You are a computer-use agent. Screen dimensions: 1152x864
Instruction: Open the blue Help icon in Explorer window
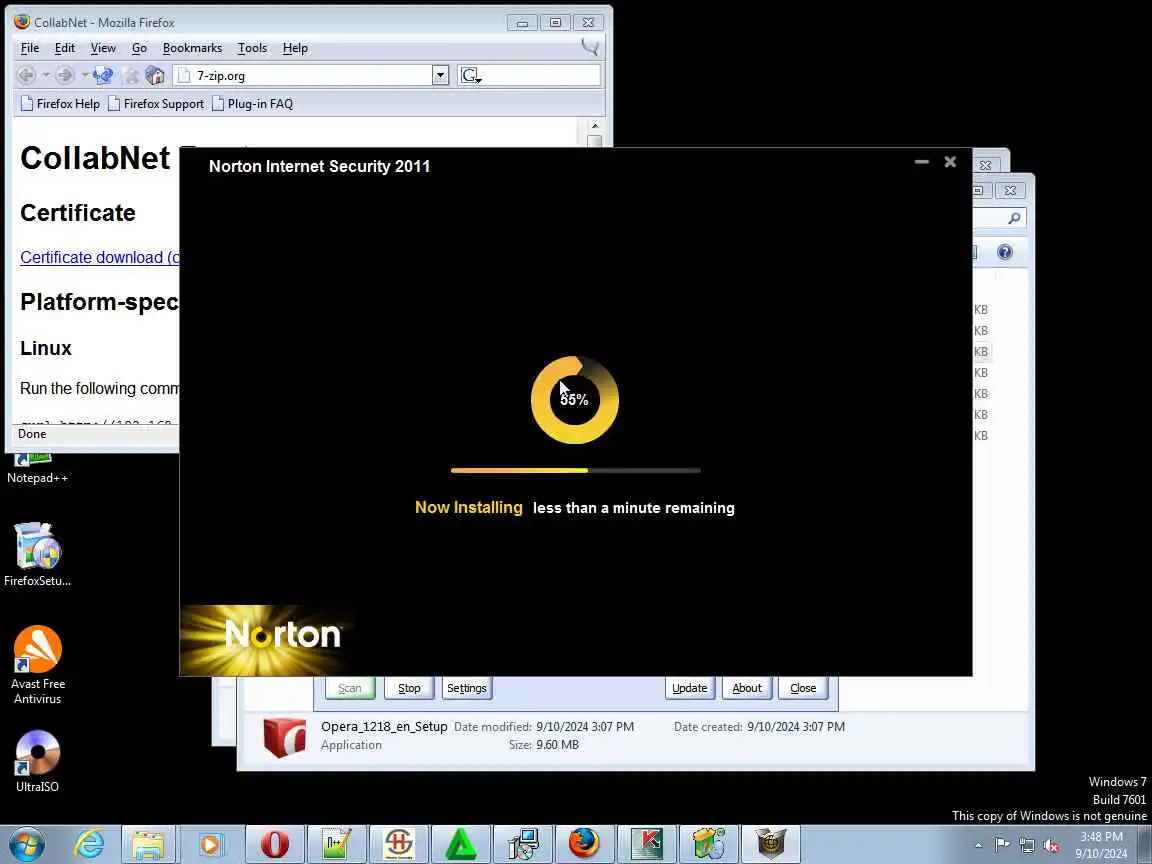pyautogui.click(x=1004, y=252)
